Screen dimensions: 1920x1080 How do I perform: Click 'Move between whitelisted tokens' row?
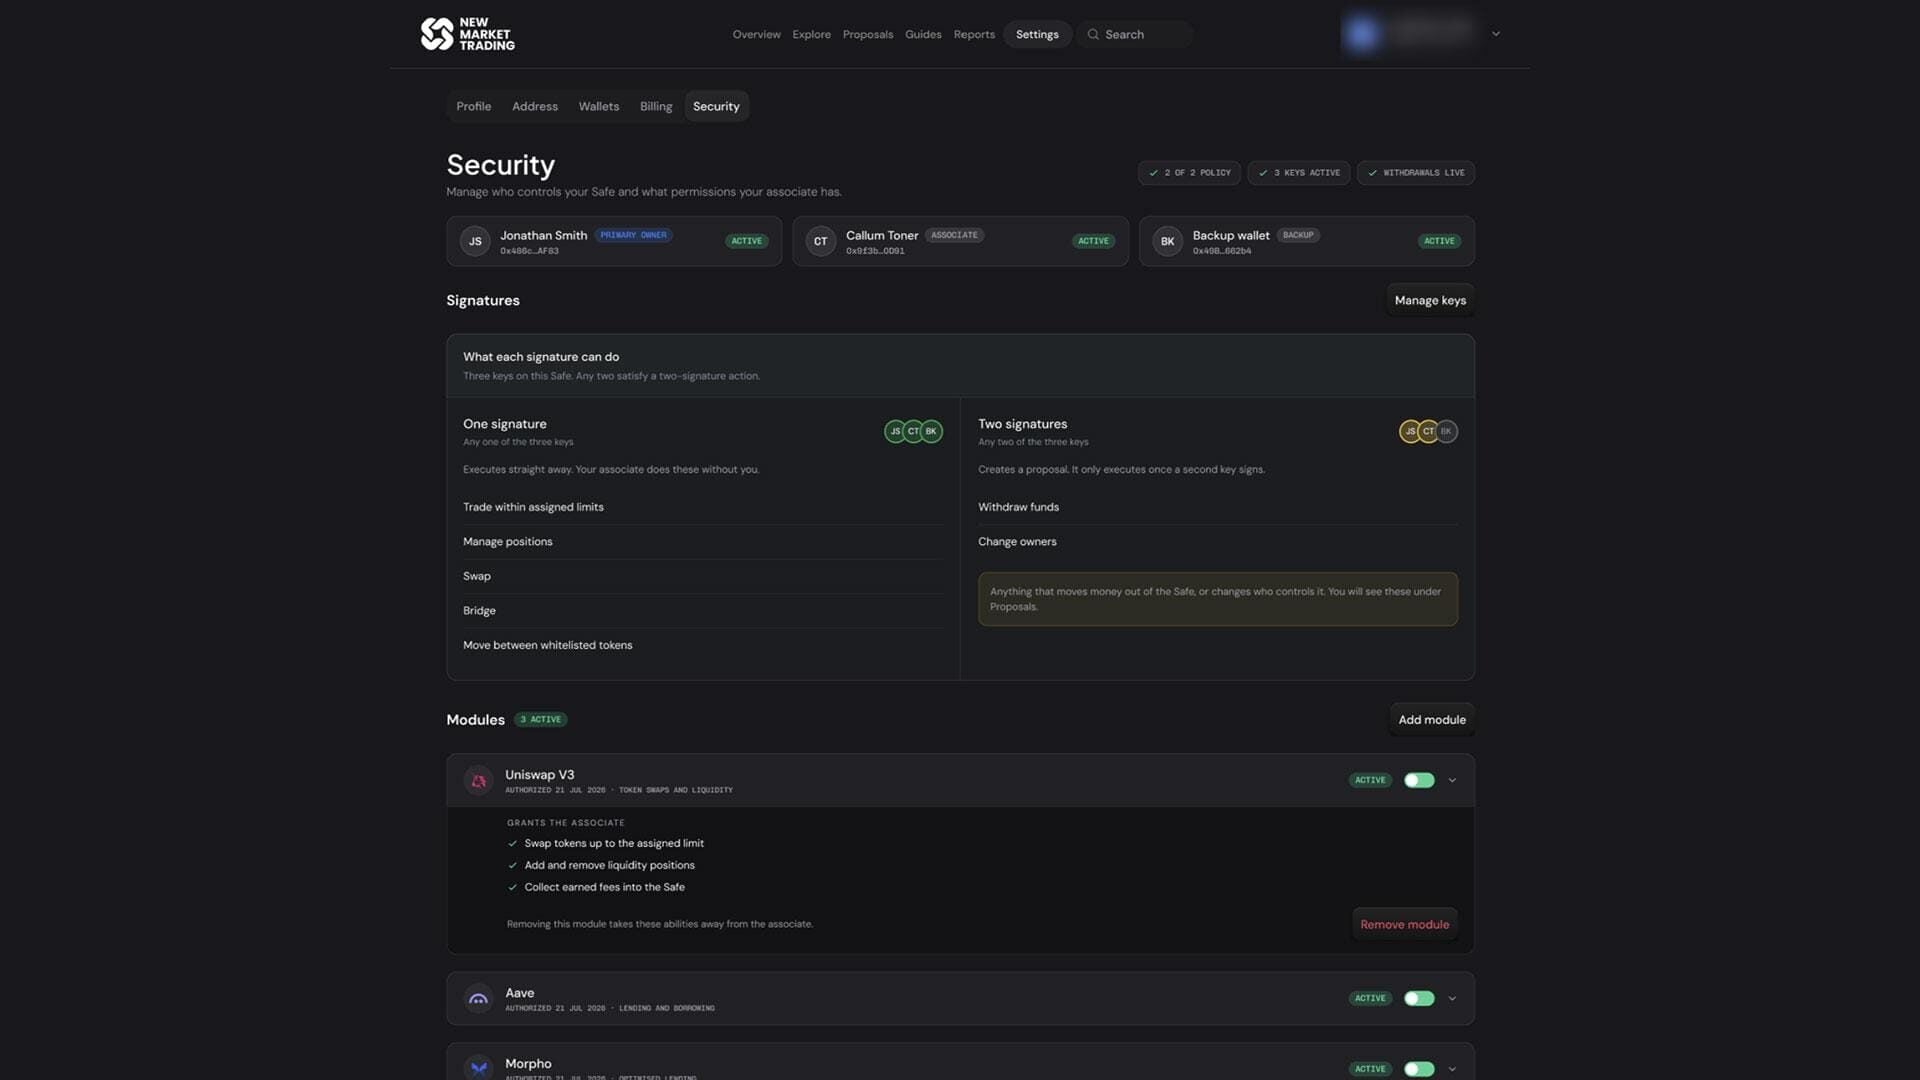coord(703,645)
